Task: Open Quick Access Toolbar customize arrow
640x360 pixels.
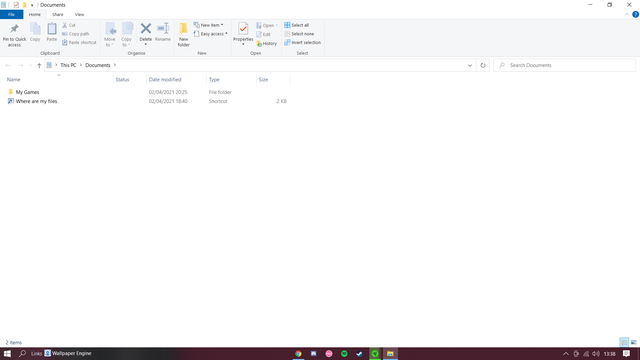Action: [x=32, y=5]
